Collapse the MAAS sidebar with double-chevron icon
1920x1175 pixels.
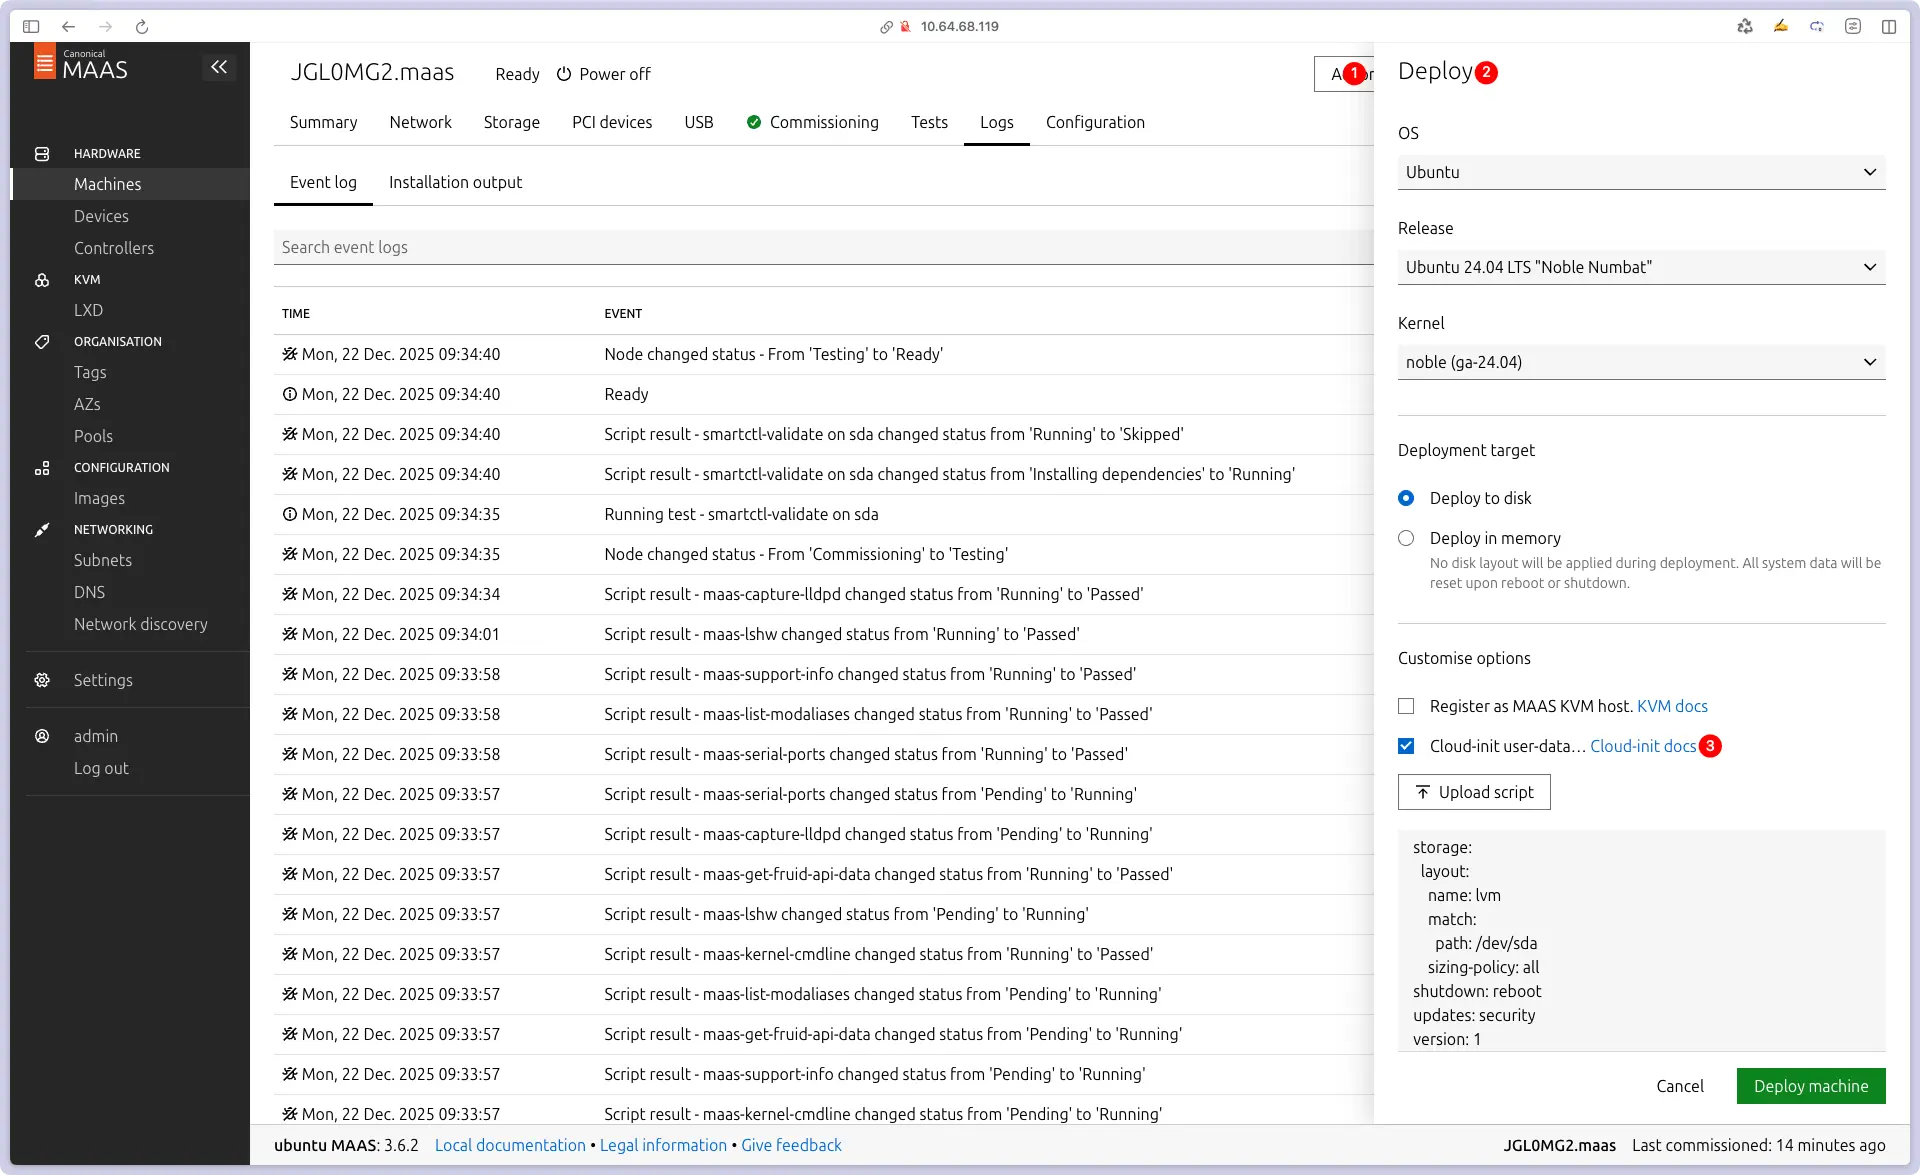coord(219,67)
